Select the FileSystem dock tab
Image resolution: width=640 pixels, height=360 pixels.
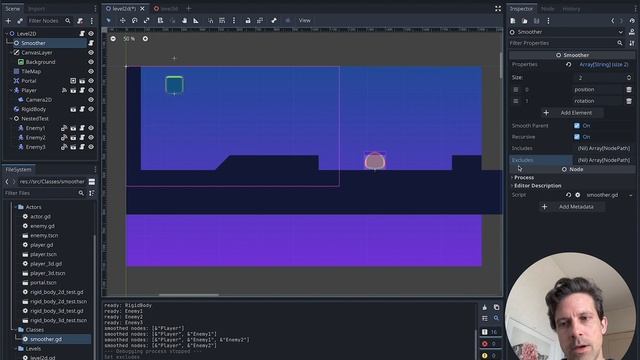click(x=18, y=169)
